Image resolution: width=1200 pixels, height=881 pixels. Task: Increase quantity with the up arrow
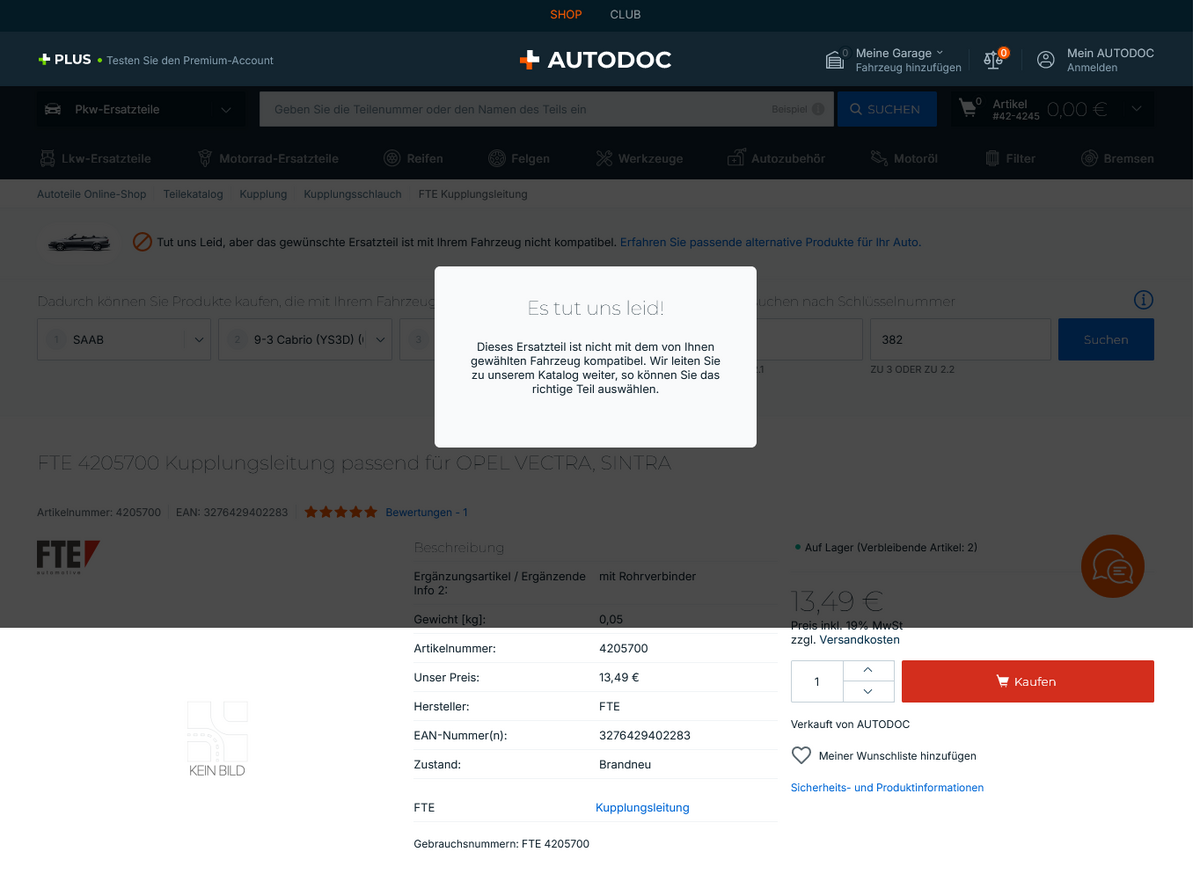pyautogui.click(x=866, y=670)
